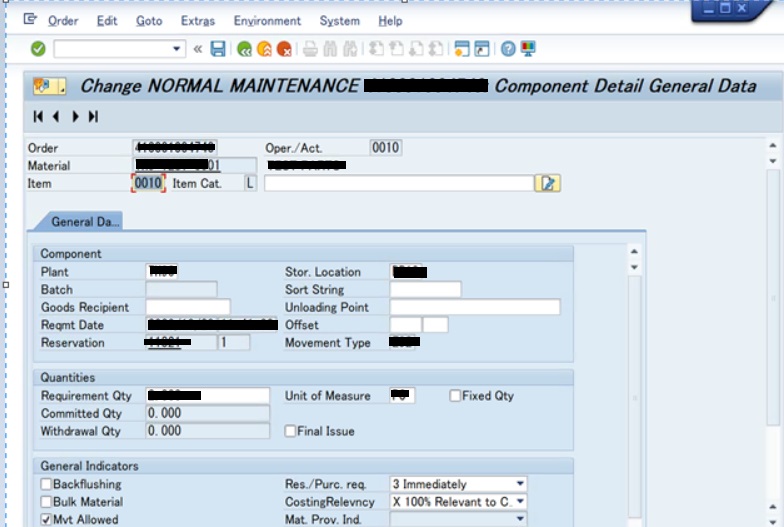
Task: Click the Goods Recipient input field
Action: pyautogui.click(x=188, y=307)
